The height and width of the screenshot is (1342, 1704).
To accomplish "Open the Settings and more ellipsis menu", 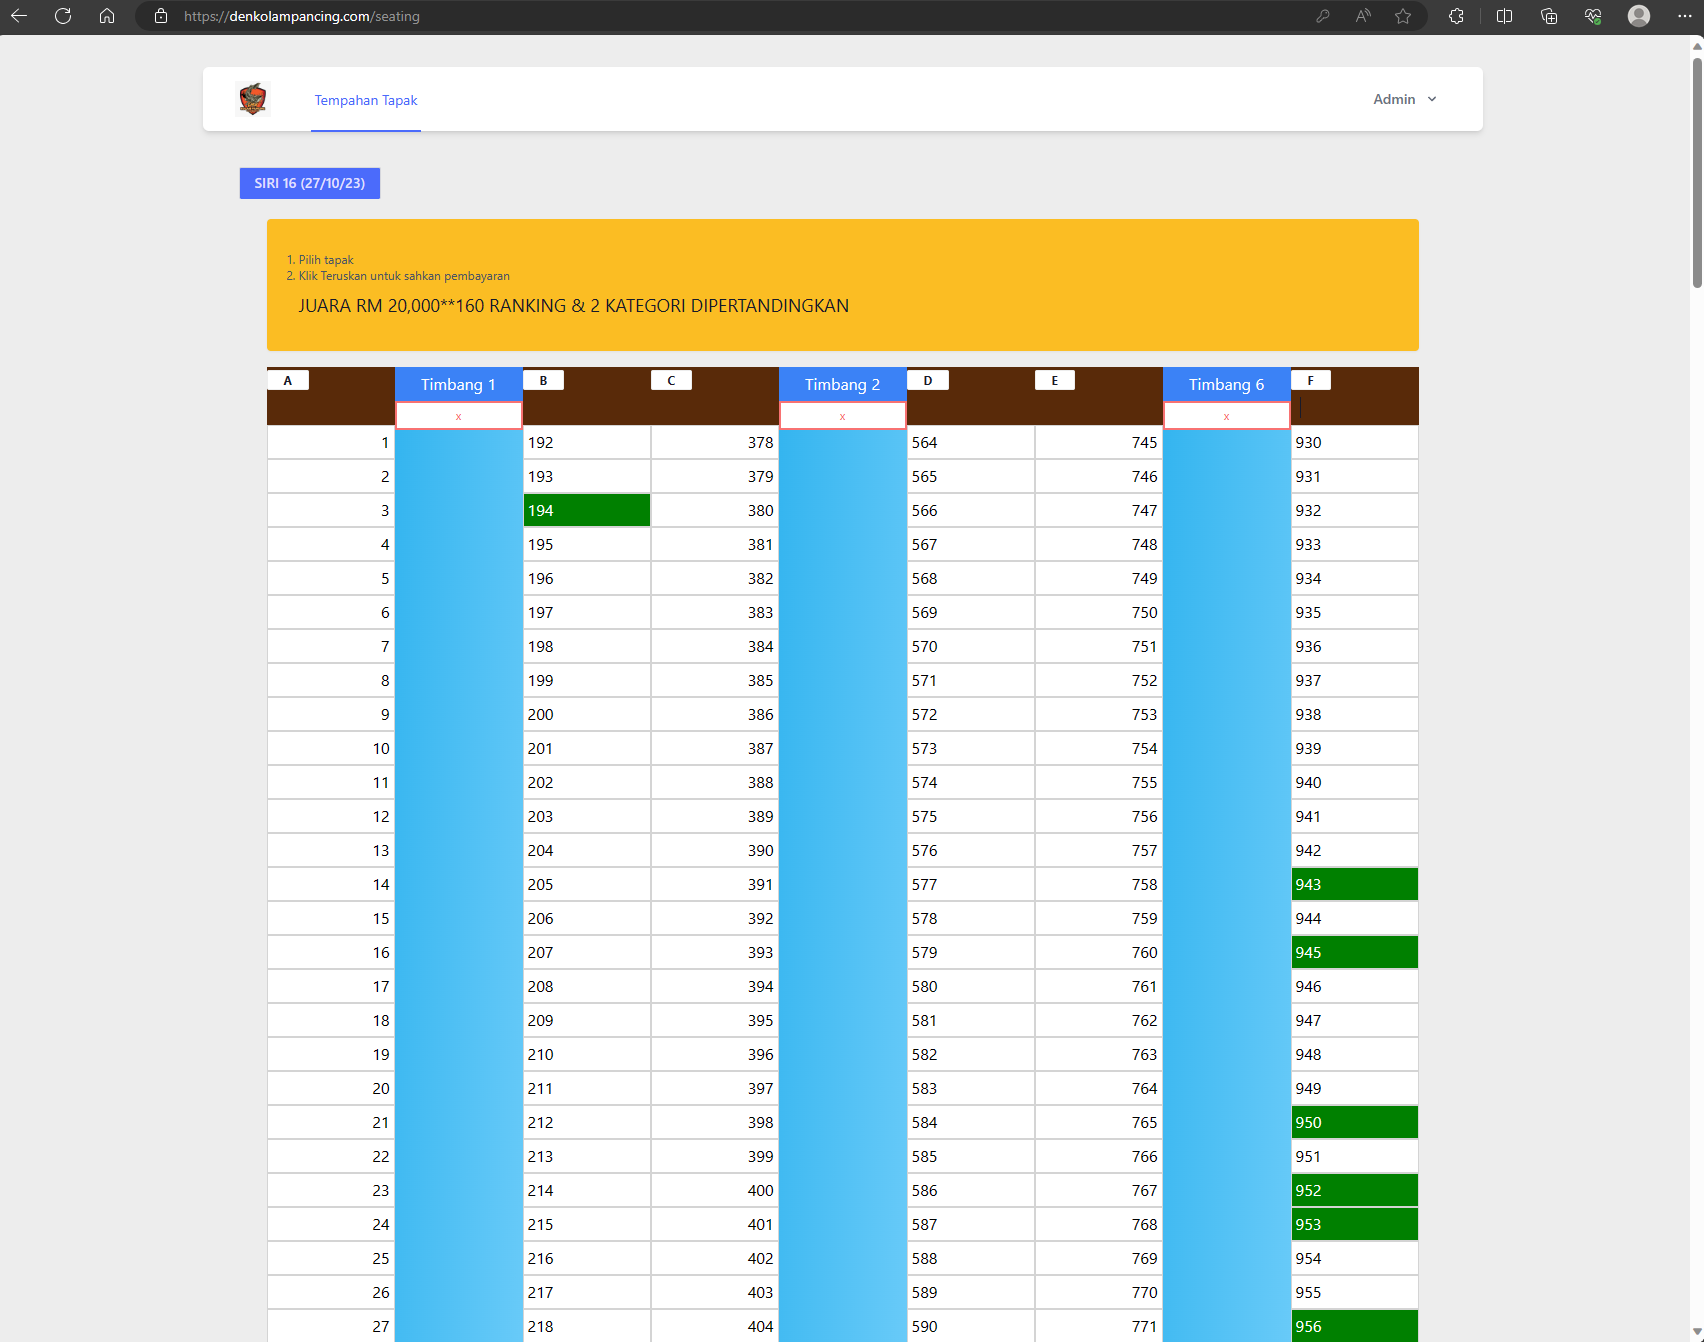I will 1684,16.
